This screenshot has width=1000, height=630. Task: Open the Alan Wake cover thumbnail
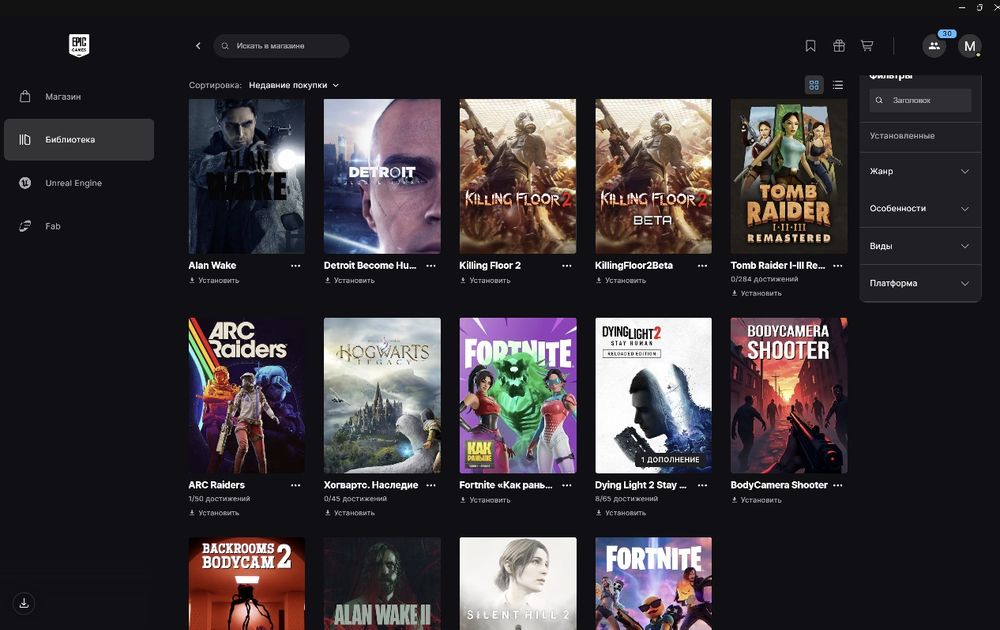[247, 176]
